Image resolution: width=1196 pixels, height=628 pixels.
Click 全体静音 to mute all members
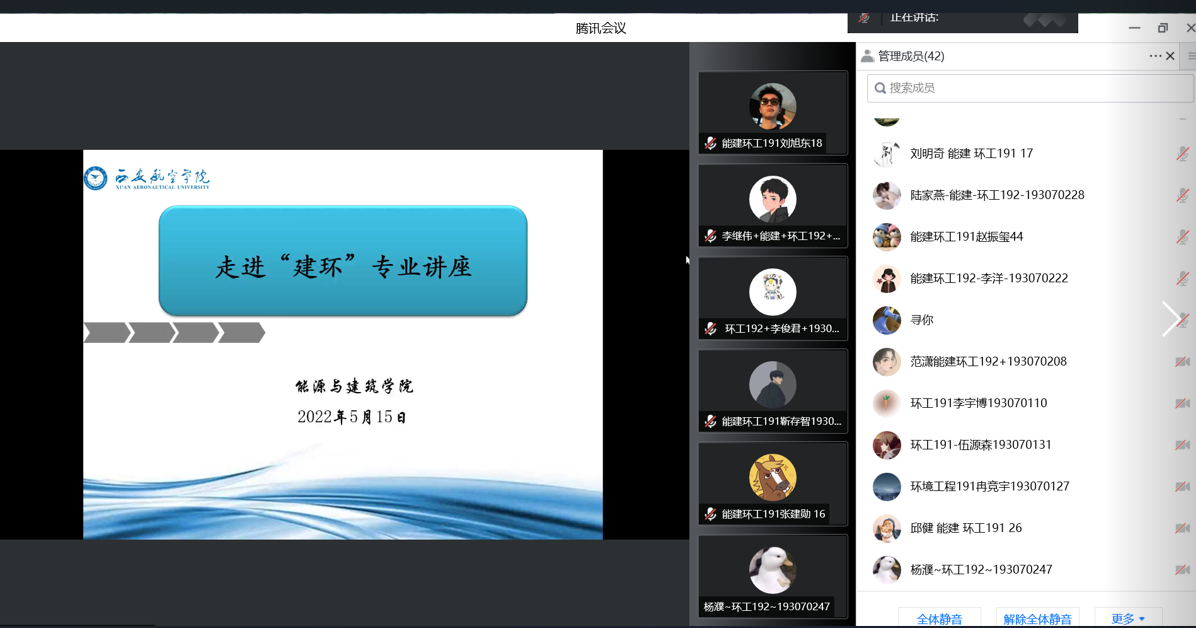point(939,618)
